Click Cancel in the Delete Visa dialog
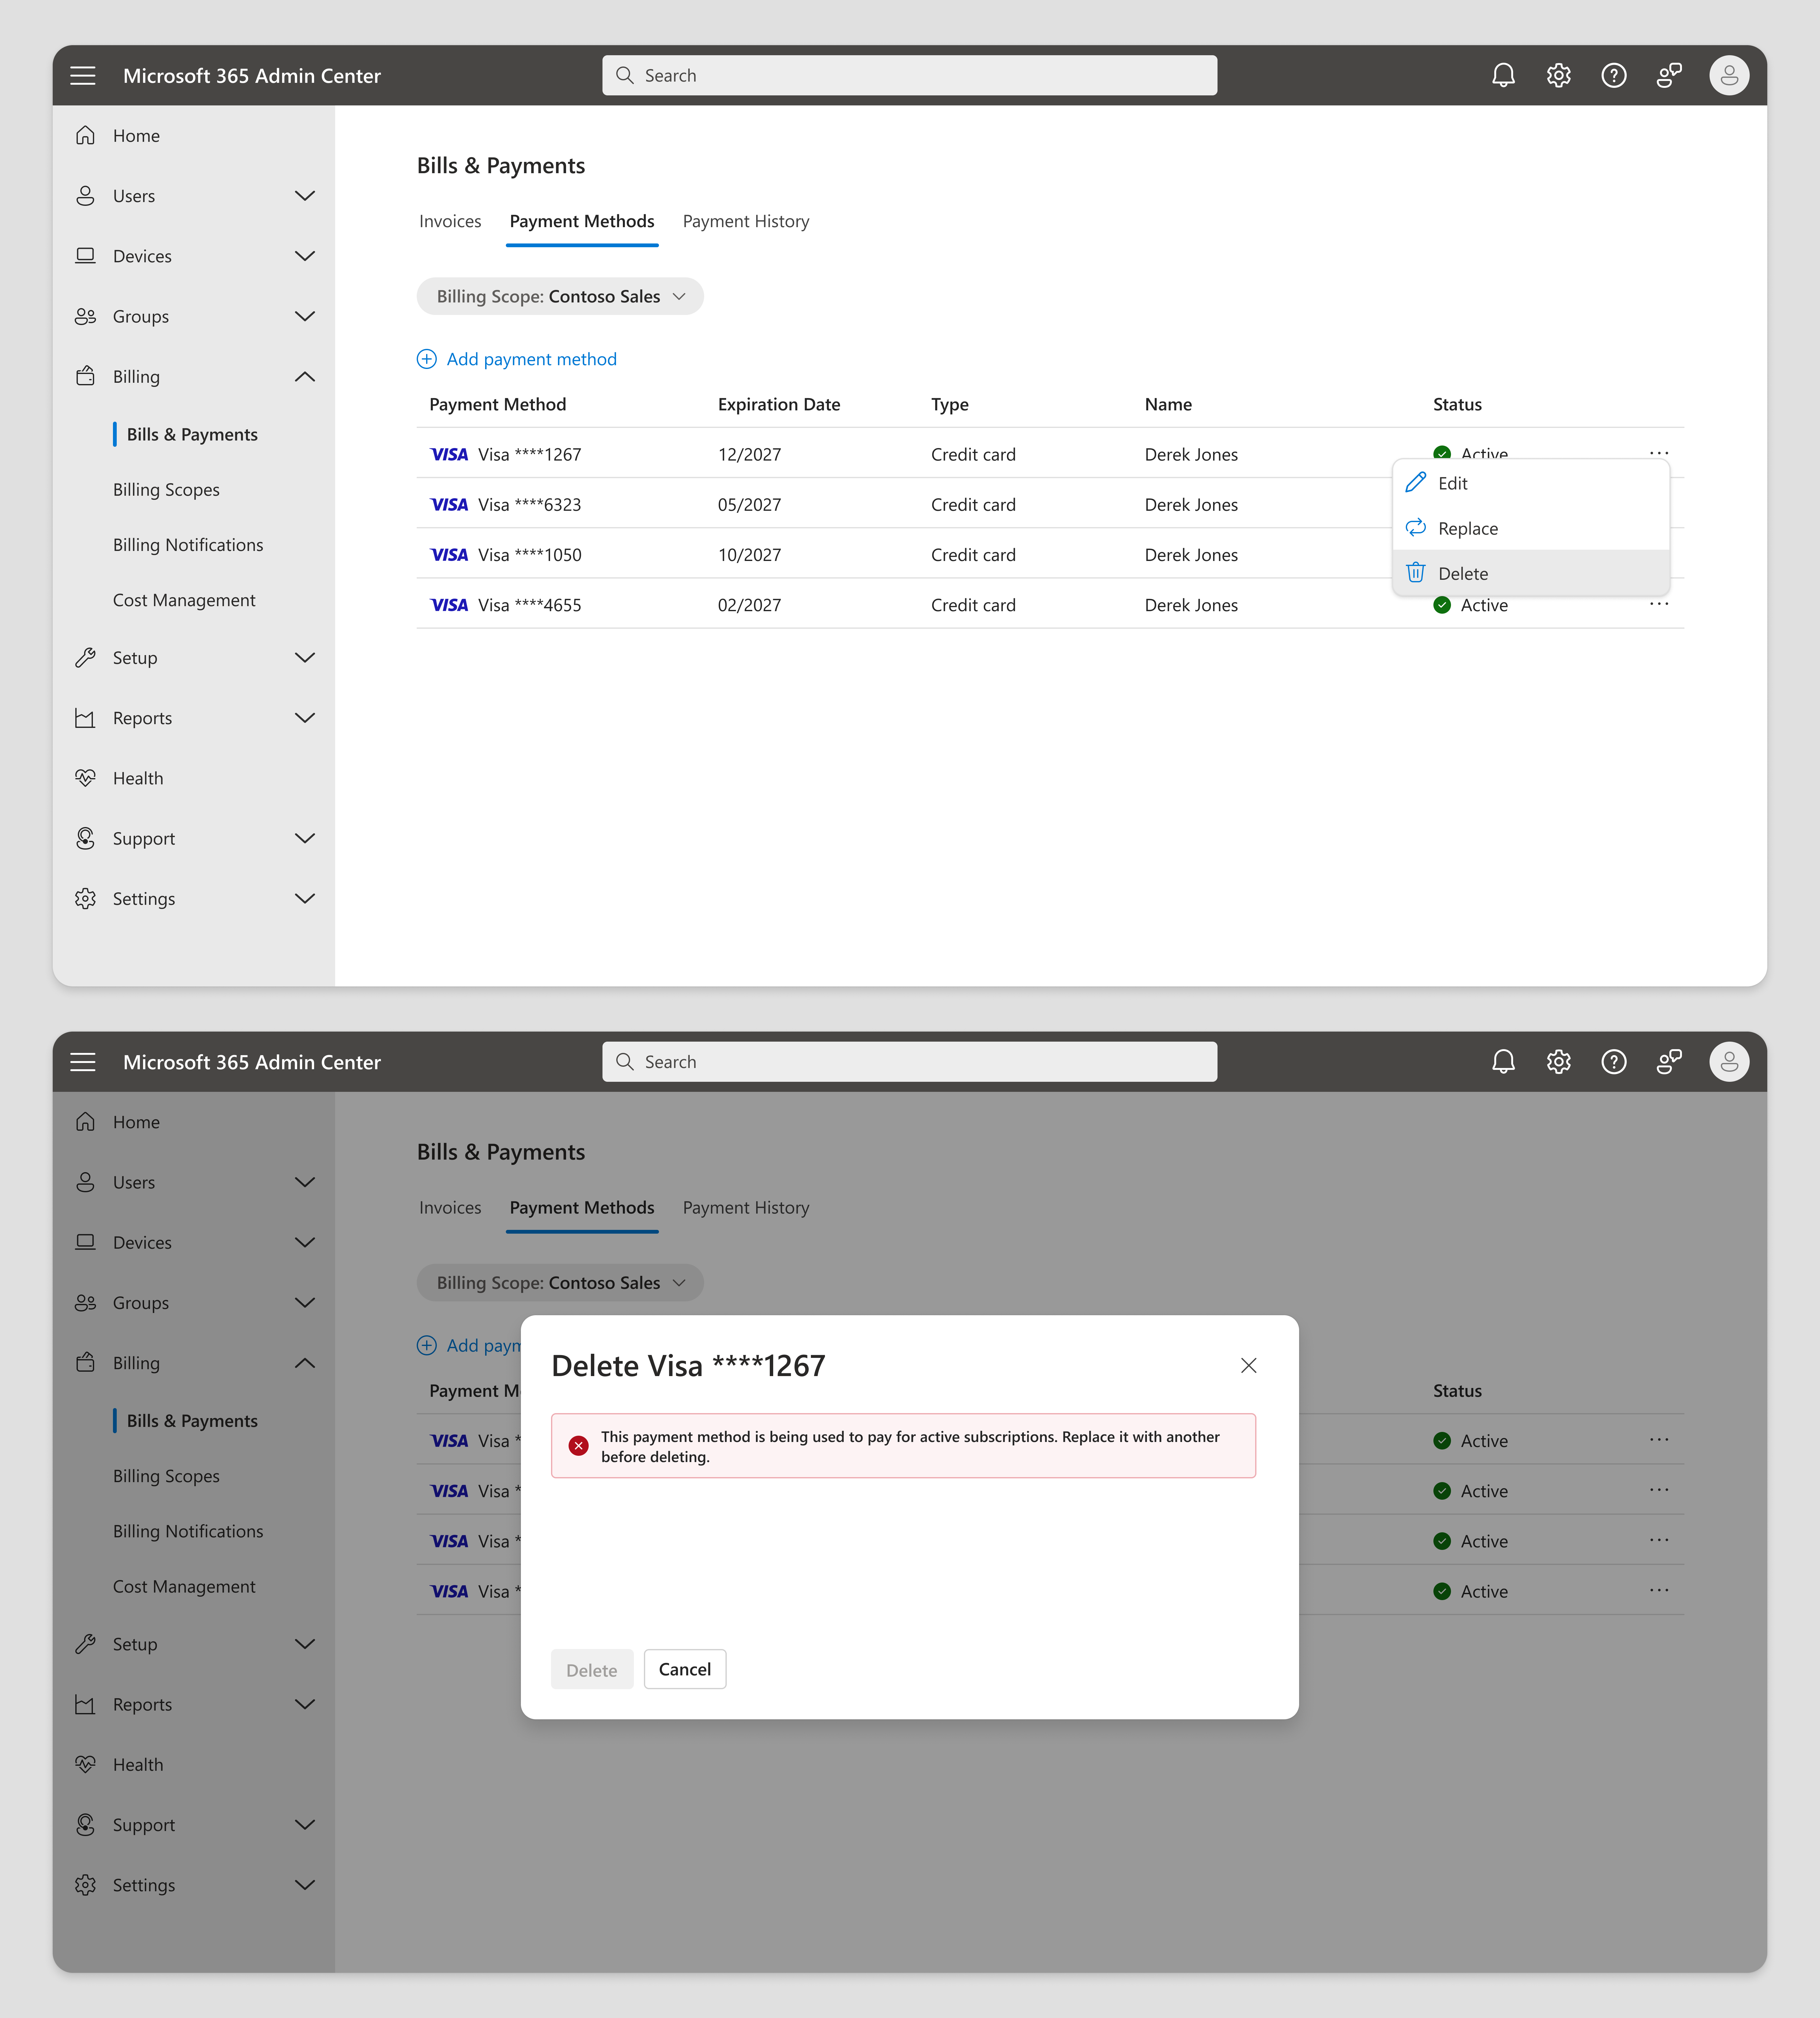 coord(685,1669)
